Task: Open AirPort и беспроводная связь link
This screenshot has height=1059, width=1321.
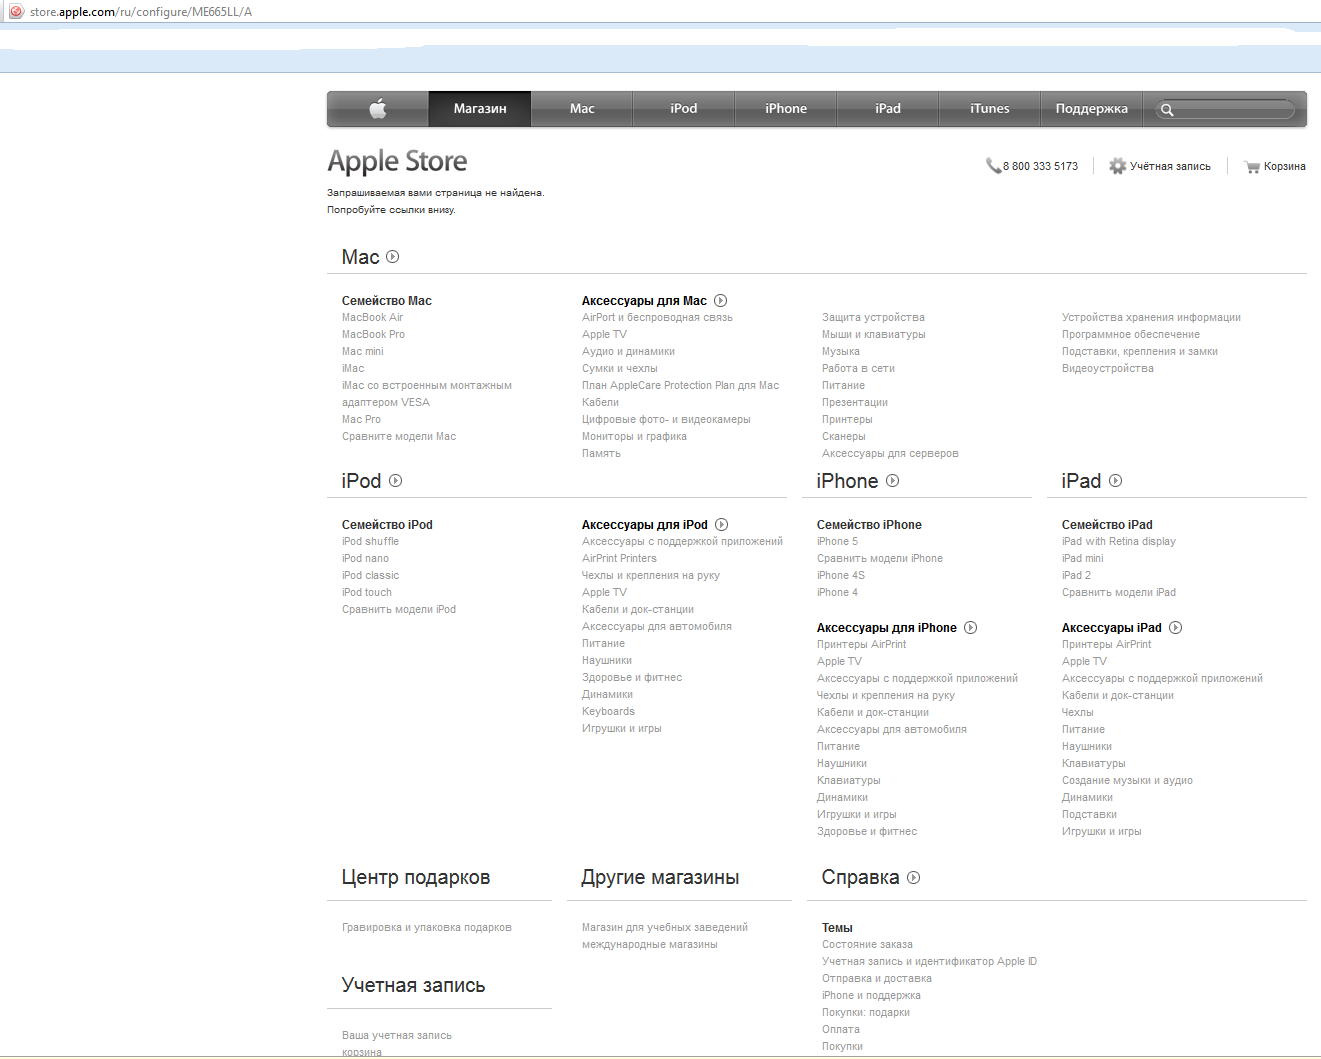Action: tap(657, 318)
